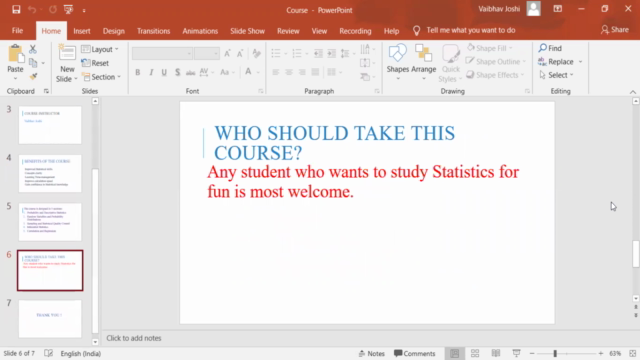The width and height of the screenshot is (640, 360).
Task: Toggle Underline formatting
Action: coord(164,72)
